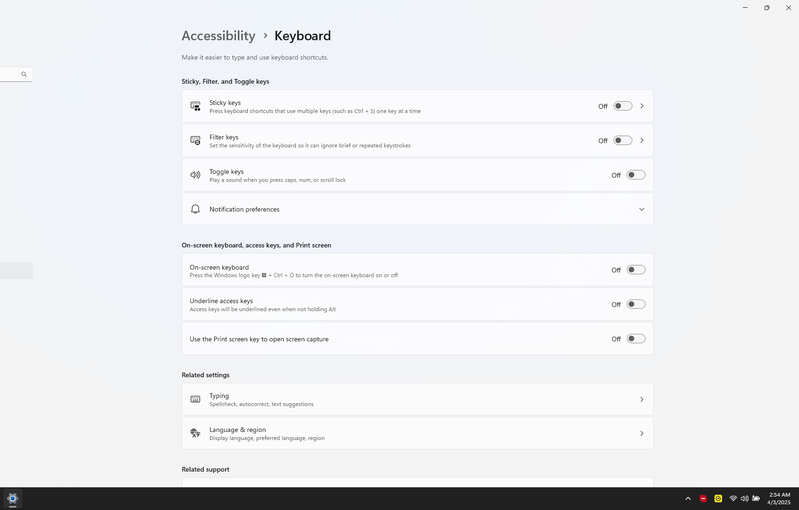Turn on the Sticky keys toggle
Screen dimensions: 799x510
622,106
